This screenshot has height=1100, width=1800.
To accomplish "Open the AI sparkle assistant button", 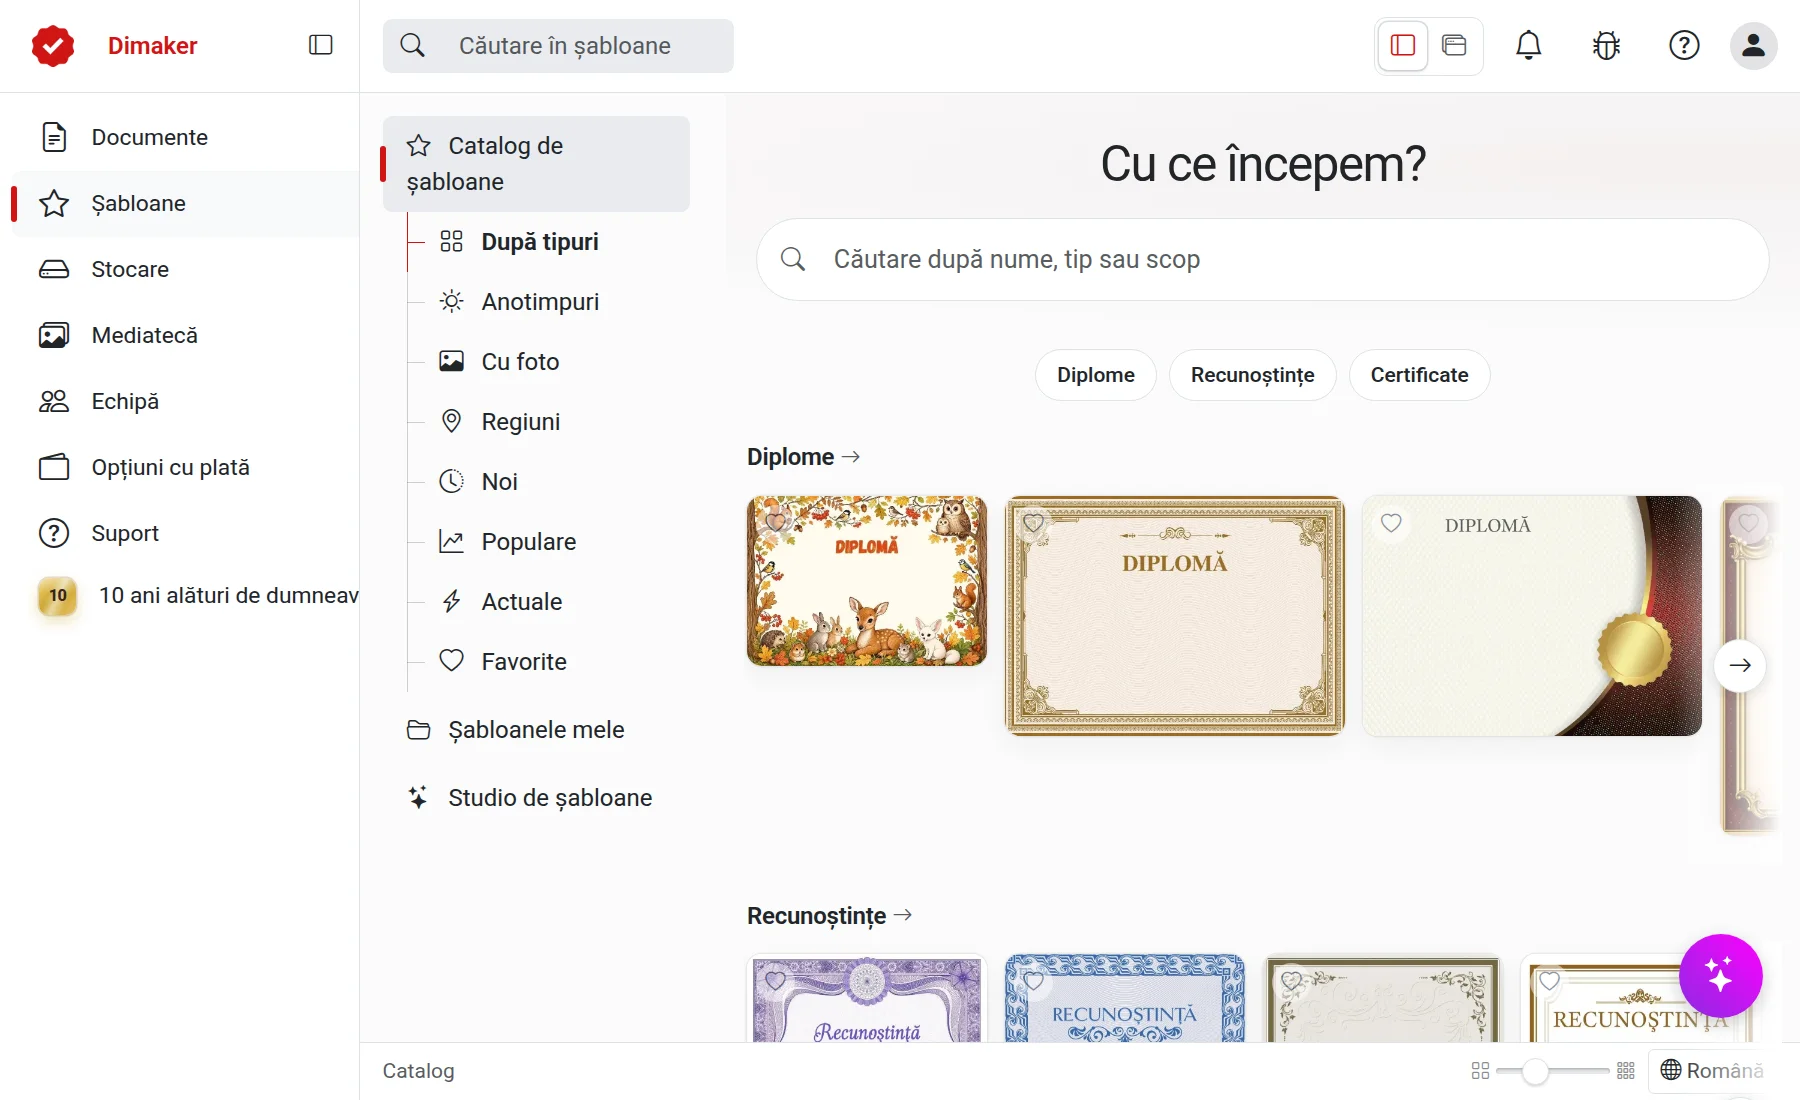I will (1720, 975).
